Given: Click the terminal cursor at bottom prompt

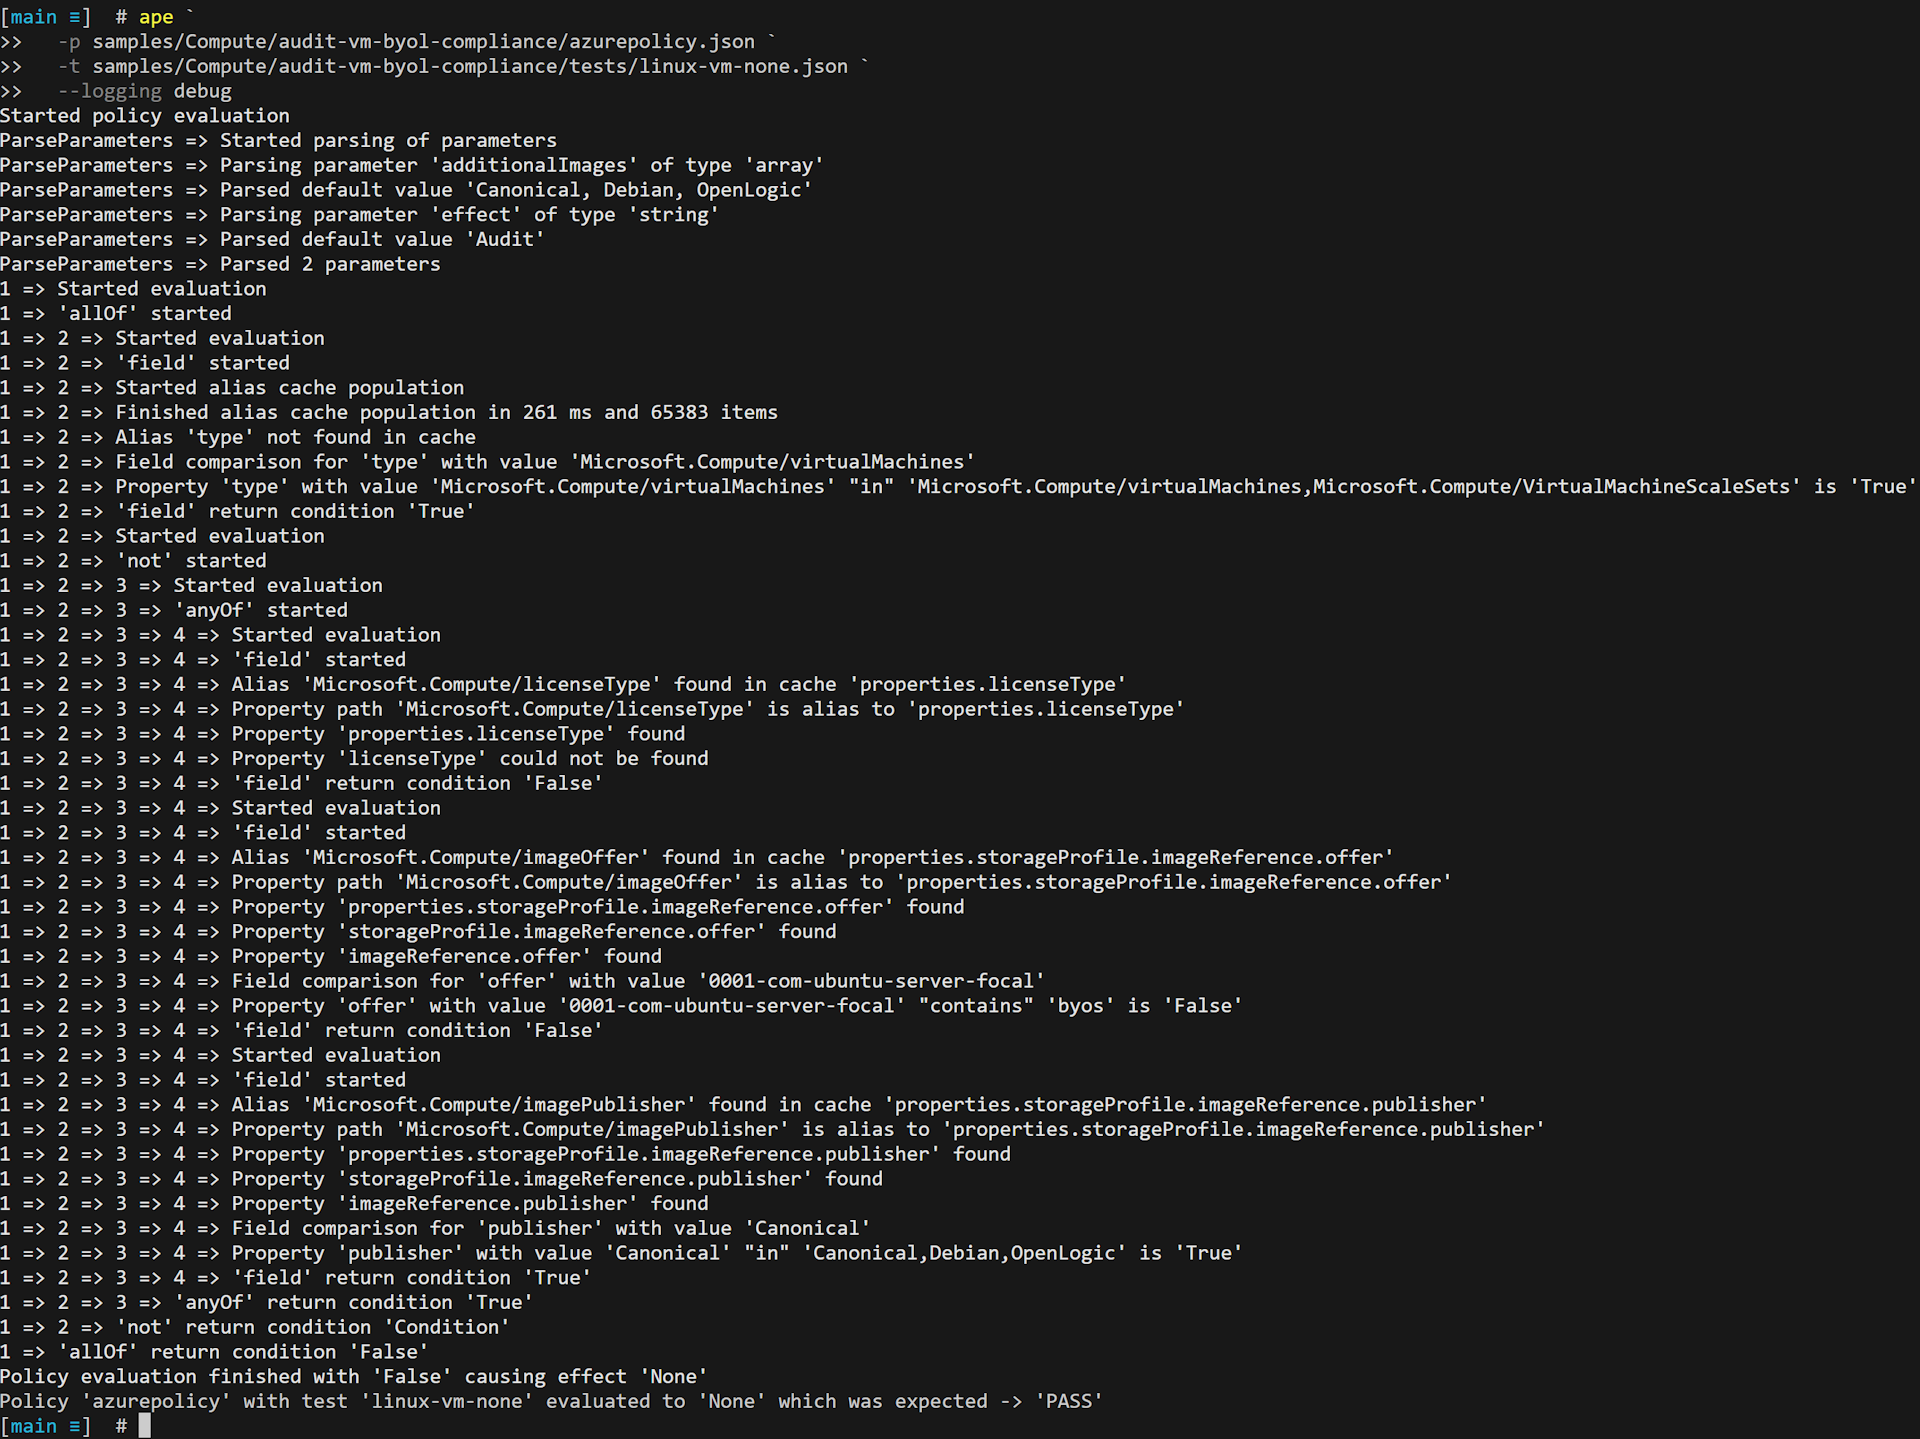Looking at the screenshot, I should (x=144, y=1426).
